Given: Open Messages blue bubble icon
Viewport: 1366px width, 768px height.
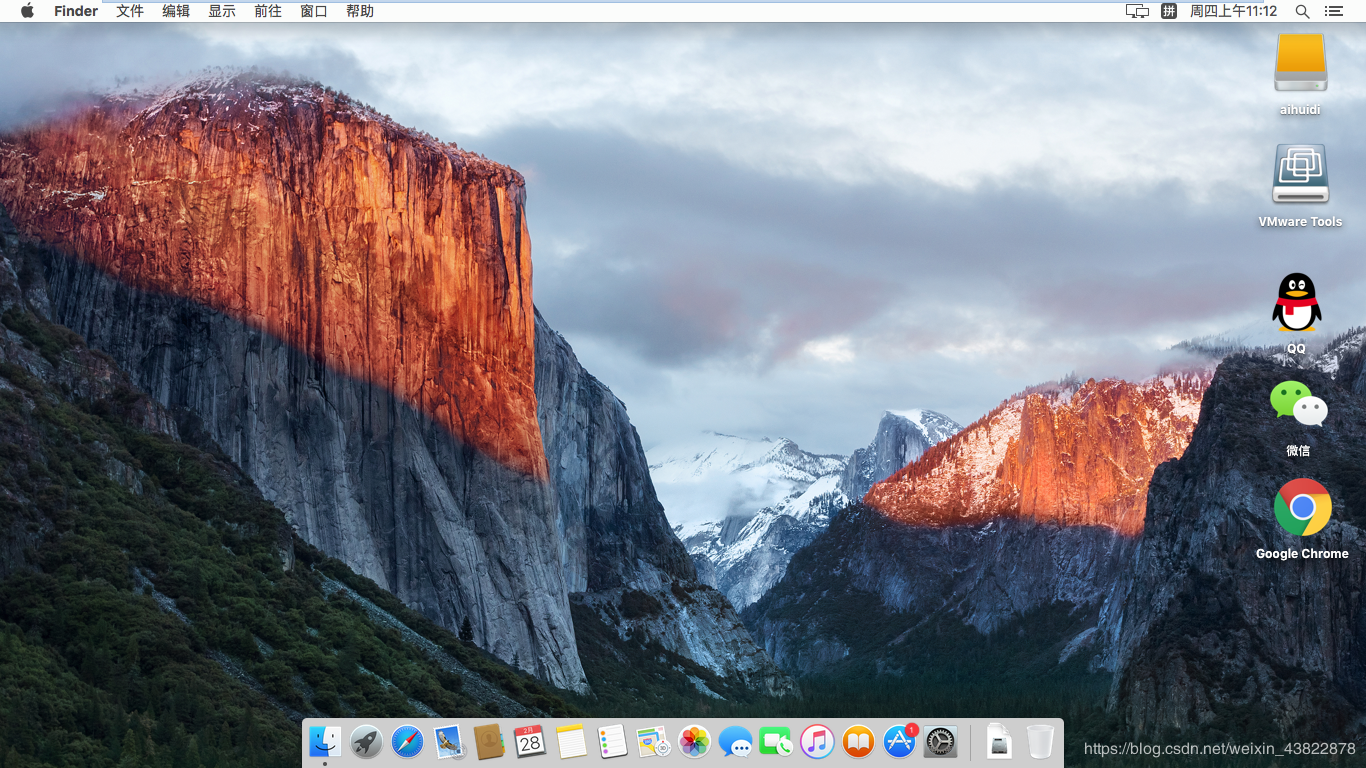Looking at the screenshot, I should click(x=735, y=742).
